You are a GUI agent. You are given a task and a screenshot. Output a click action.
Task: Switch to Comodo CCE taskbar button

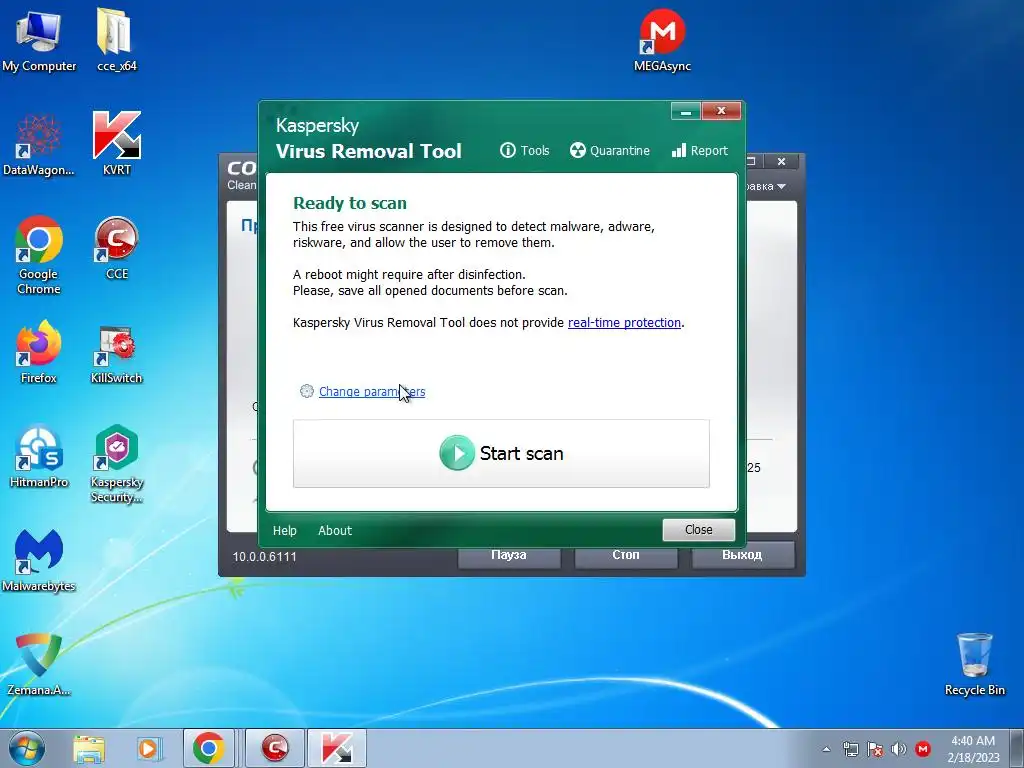tap(275, 748)
